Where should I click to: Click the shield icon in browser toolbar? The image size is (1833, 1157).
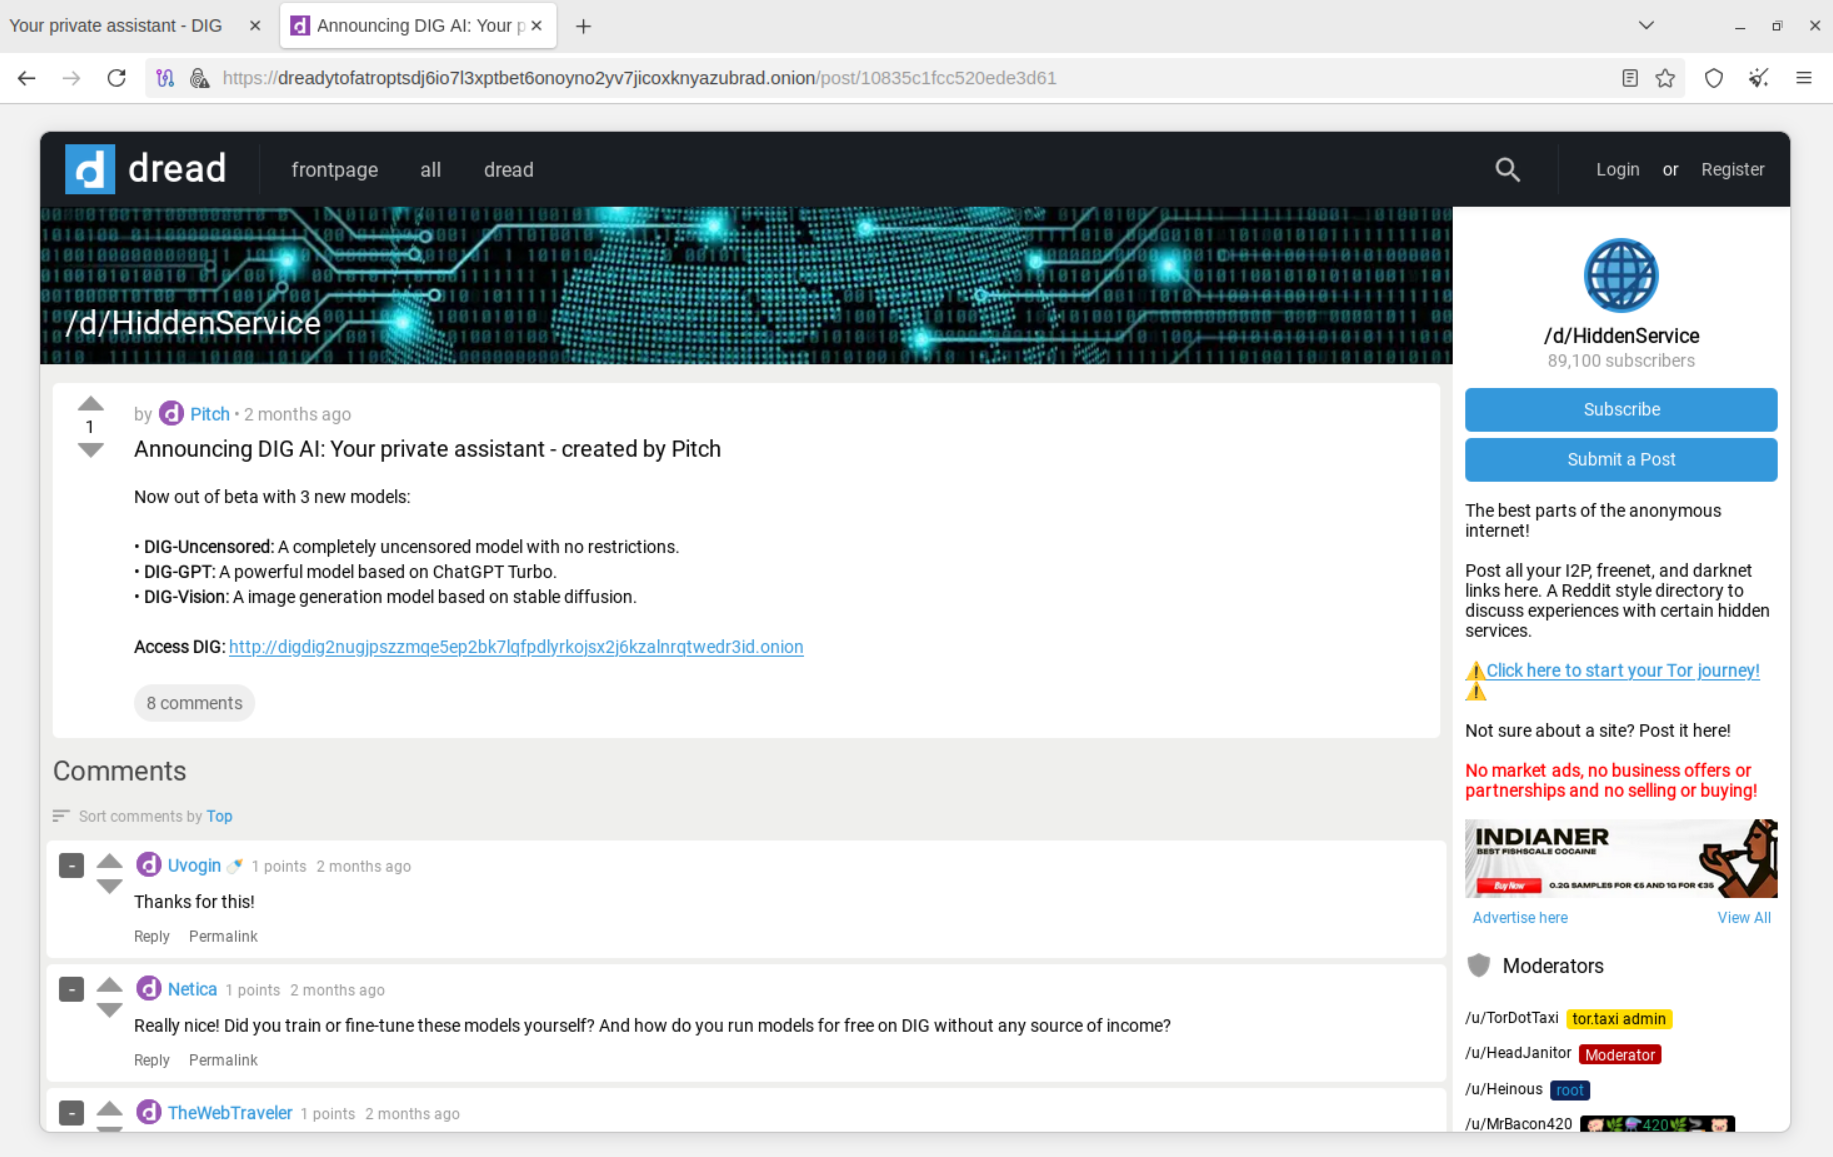coord(1714,78)
